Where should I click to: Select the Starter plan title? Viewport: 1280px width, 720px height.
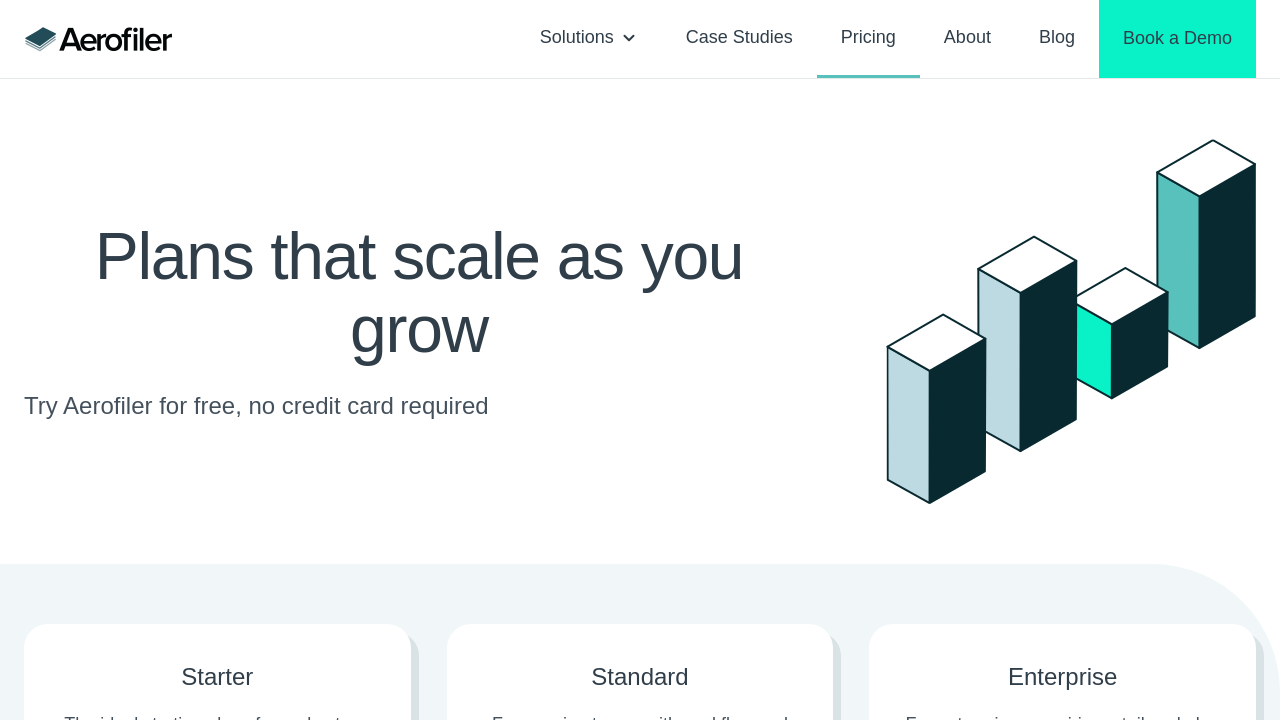pos(217,677)
